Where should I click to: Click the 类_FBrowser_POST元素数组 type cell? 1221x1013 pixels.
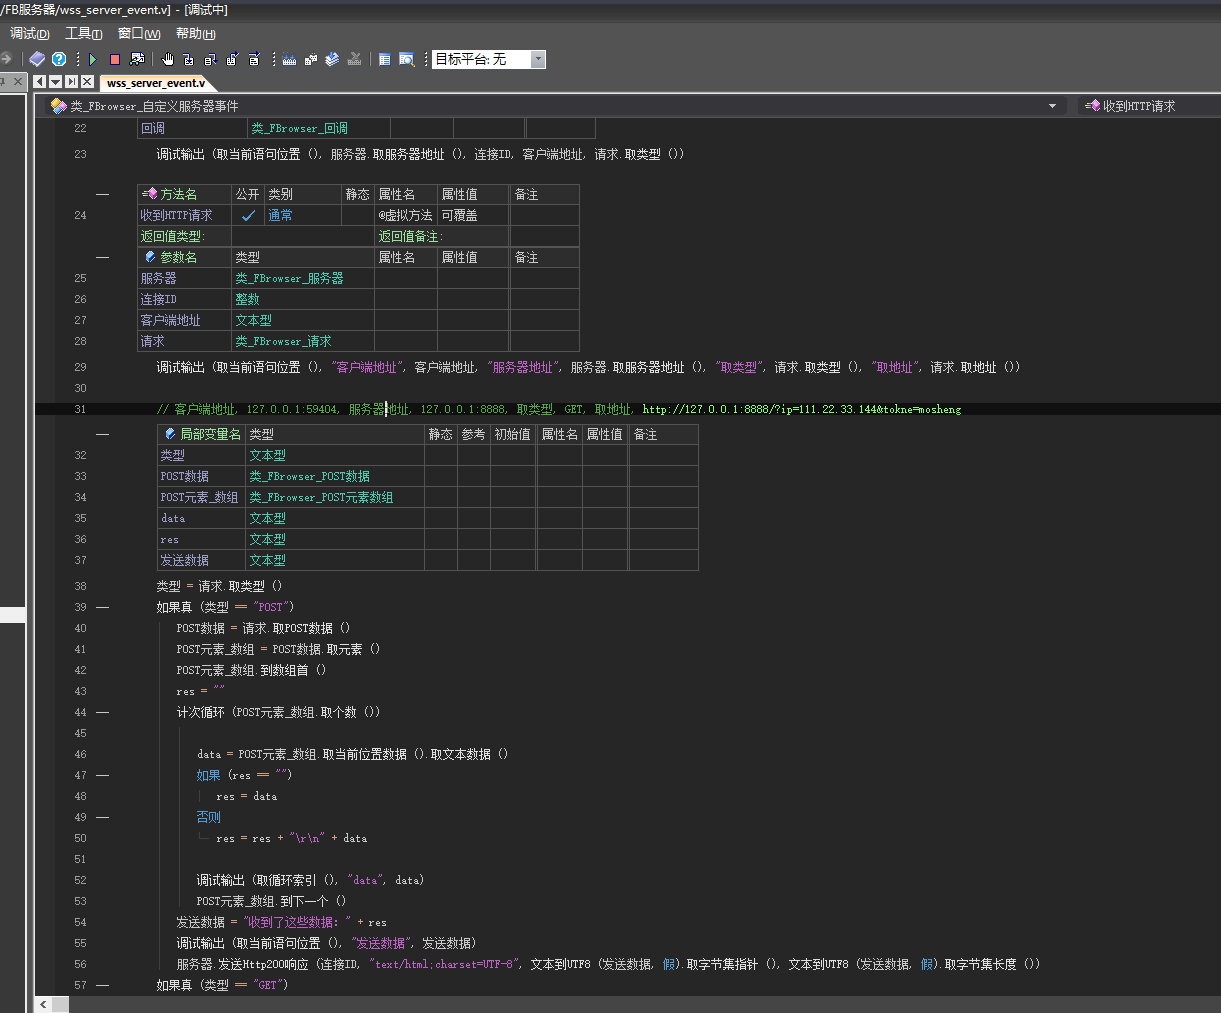(x=335, y=497)
